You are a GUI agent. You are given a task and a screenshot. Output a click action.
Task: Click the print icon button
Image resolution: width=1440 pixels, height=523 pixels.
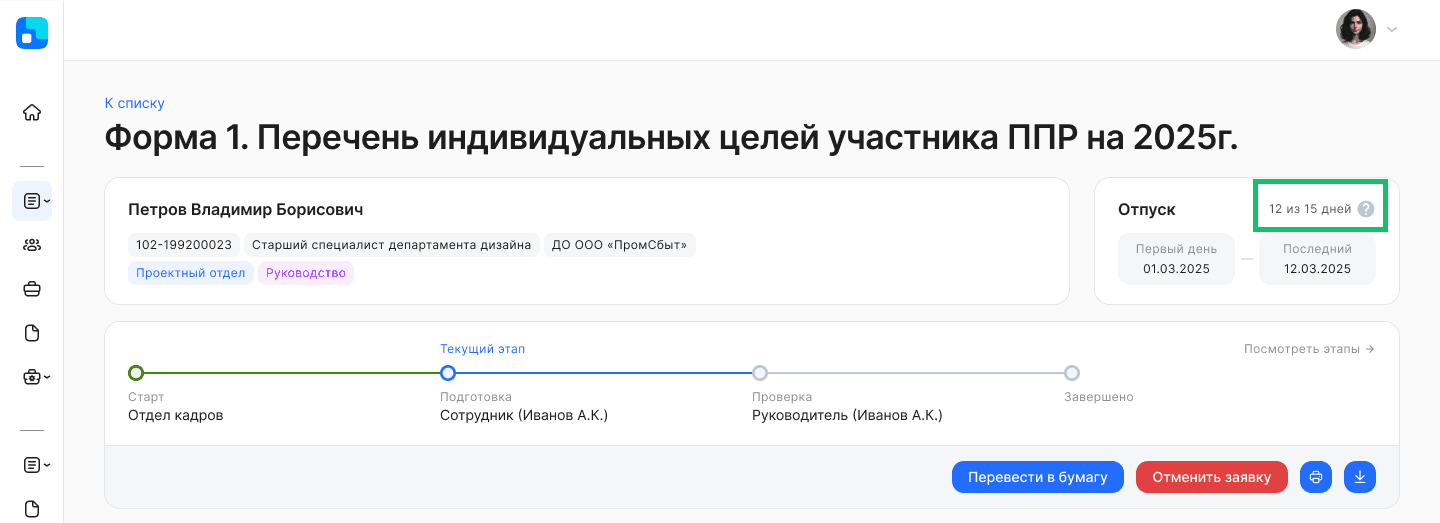pyautogui.click(x=1316, y=477)
